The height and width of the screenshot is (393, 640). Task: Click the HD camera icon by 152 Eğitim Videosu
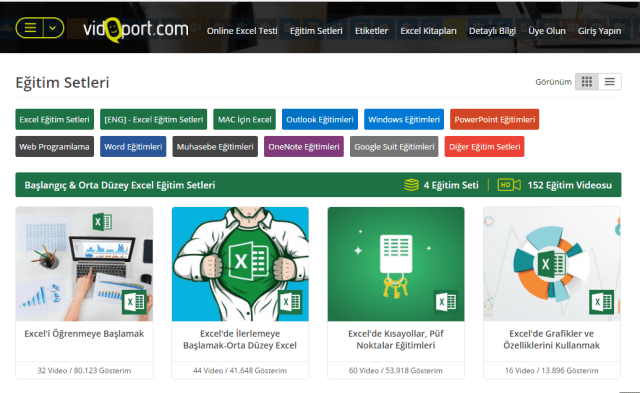pos(509,185)
